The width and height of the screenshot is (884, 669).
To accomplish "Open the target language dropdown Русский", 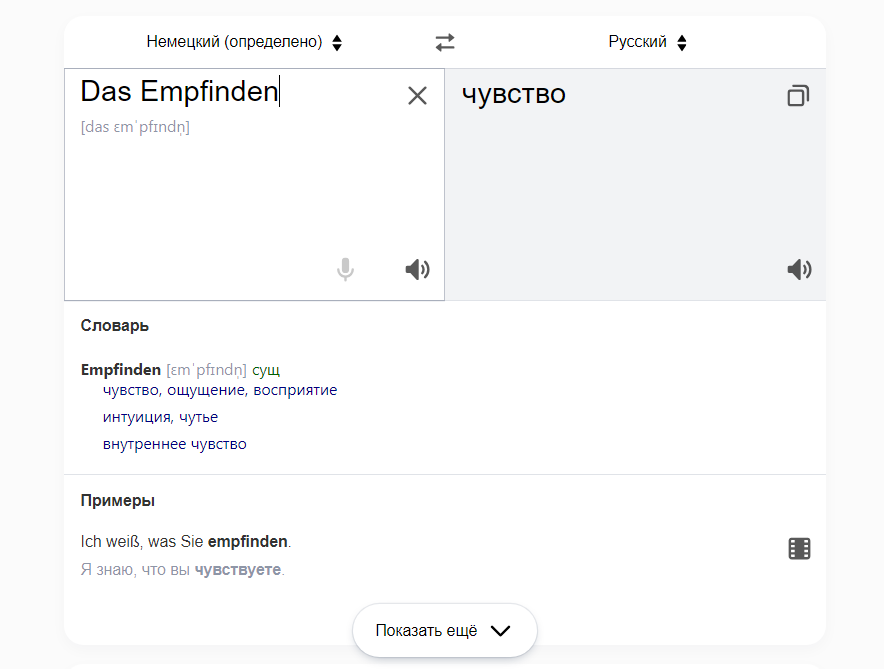I will pos(647,42).
